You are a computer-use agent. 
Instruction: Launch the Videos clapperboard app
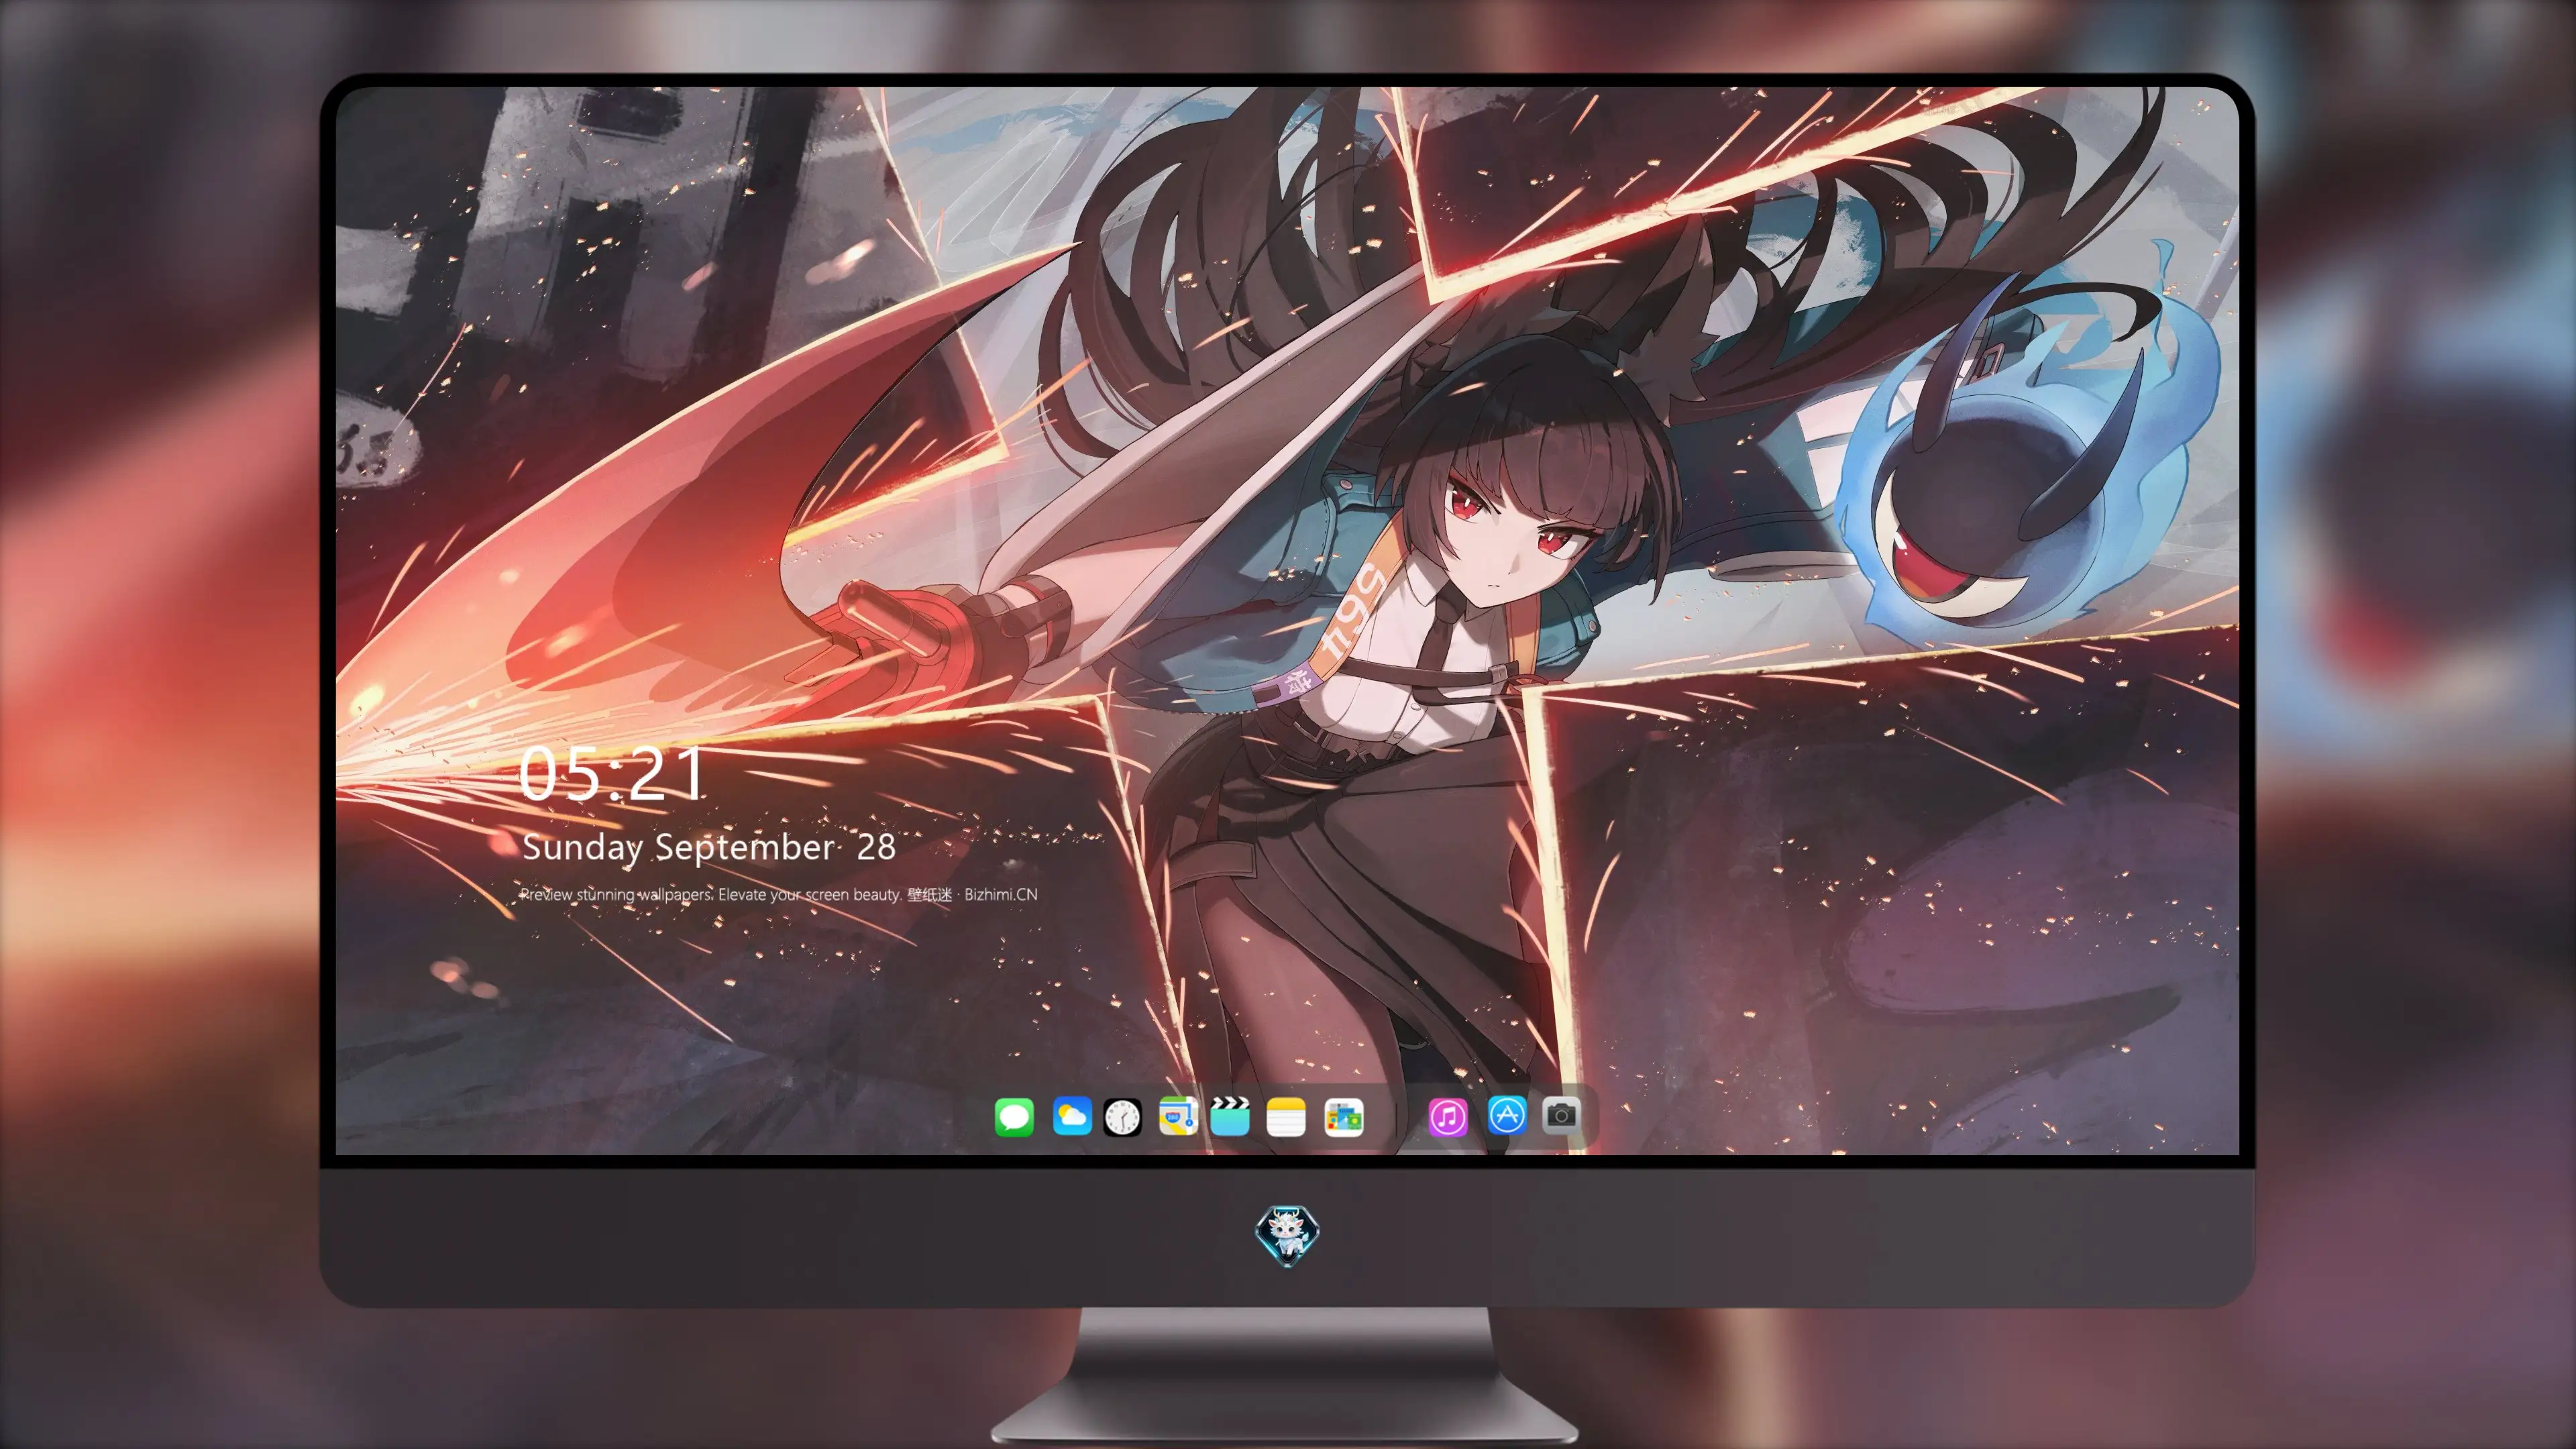pos(1230,1116)
